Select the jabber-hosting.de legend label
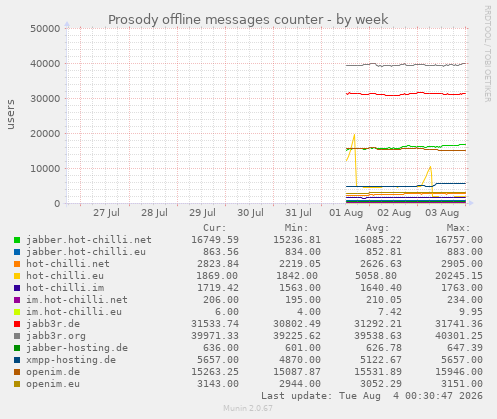This screenshot has width=497, height=419. [77, 348]
